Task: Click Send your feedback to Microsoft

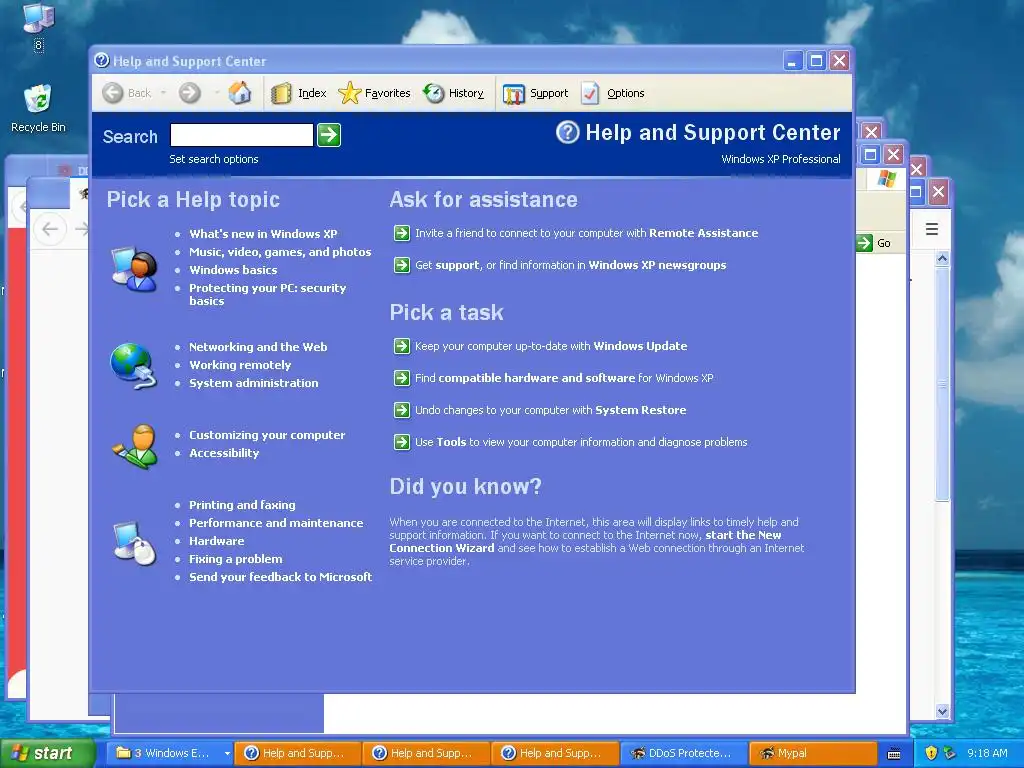Action: pyautogui.click(x=280, y=577)
